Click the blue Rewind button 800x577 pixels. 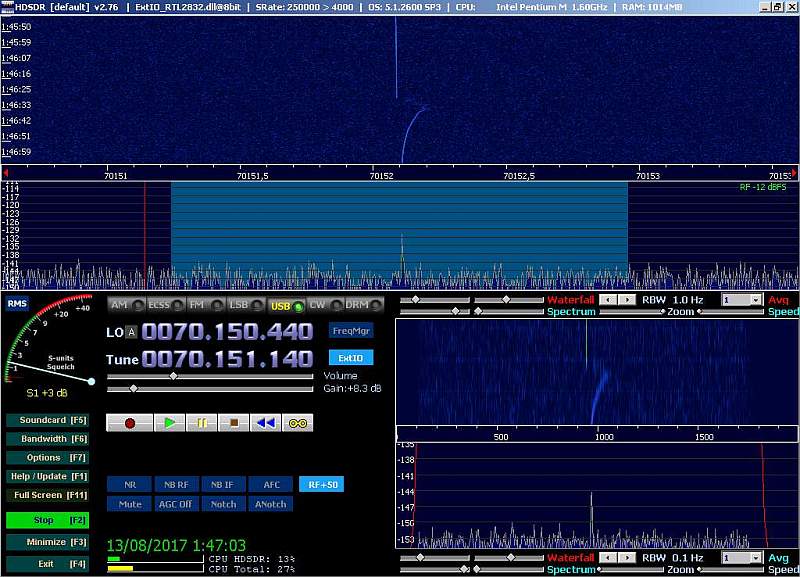pos(265,423)
